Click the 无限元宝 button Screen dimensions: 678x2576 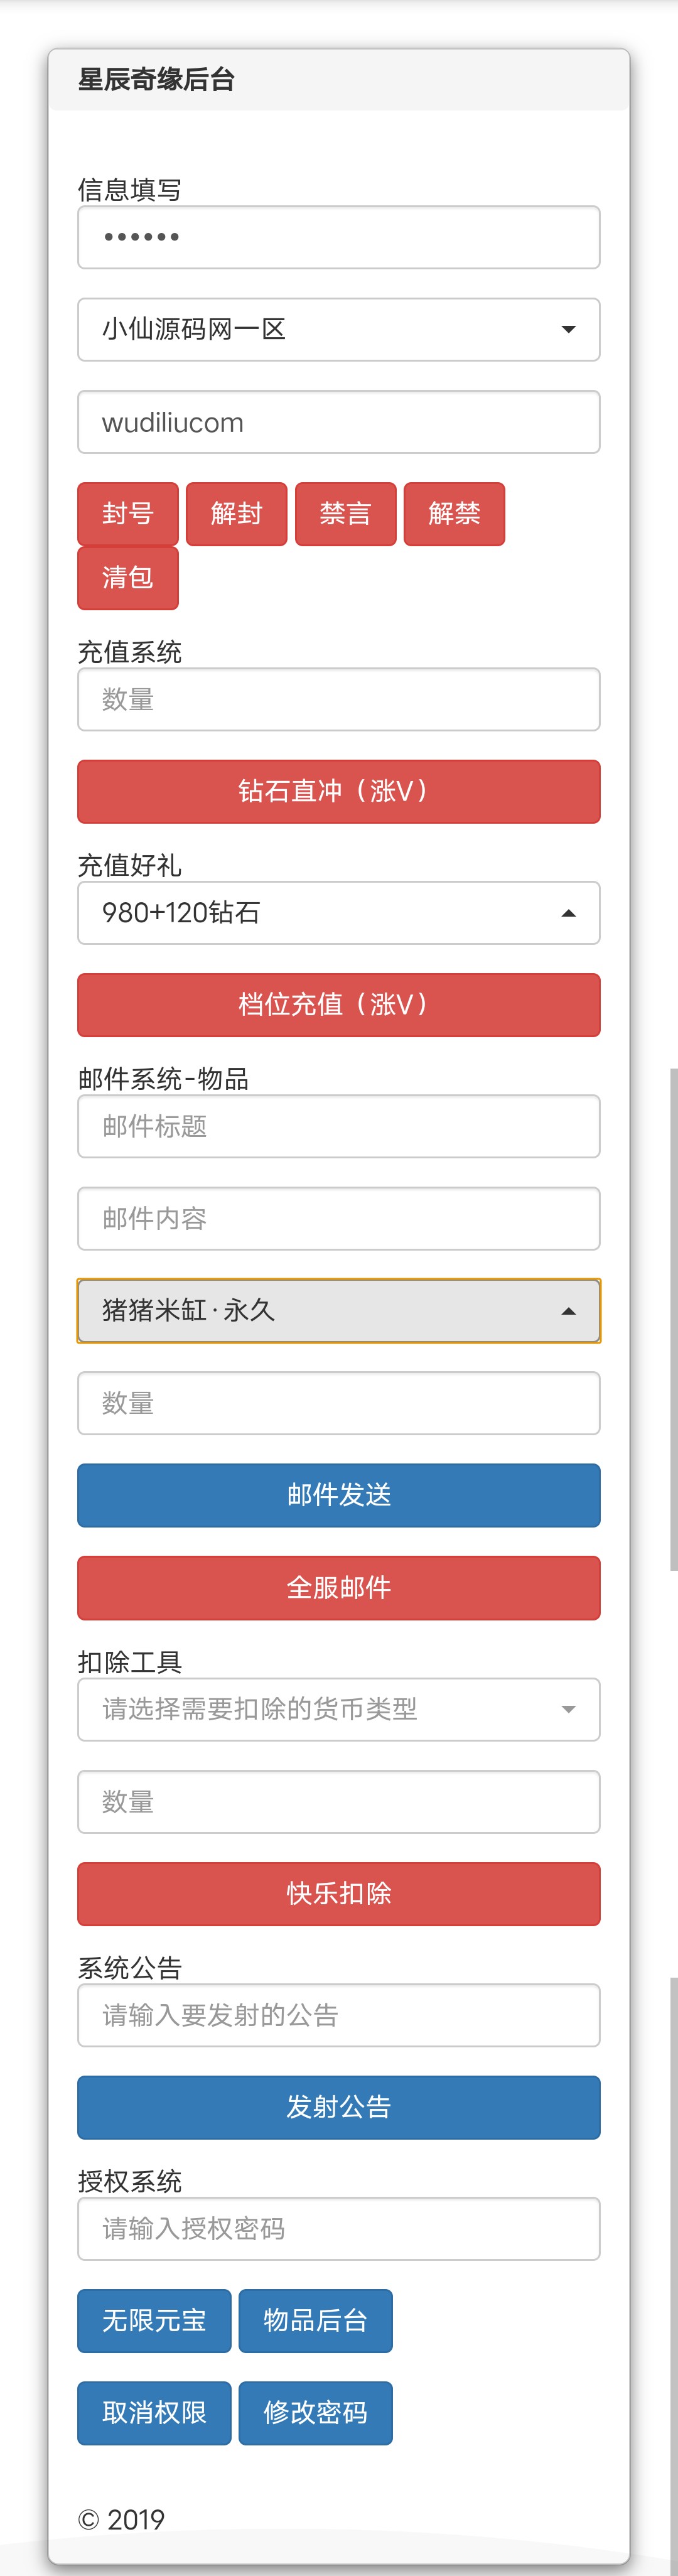(x=154, y=2320)
